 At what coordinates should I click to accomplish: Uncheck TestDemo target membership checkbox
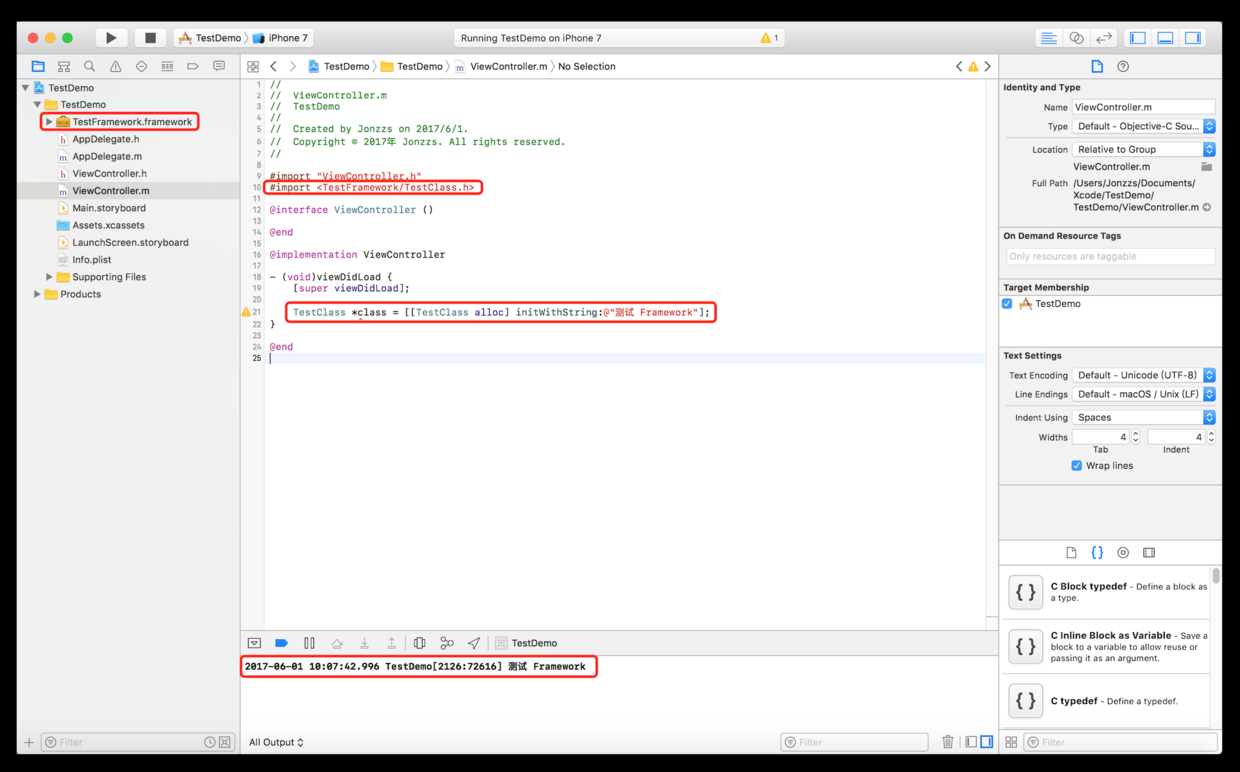[1007, 304]
